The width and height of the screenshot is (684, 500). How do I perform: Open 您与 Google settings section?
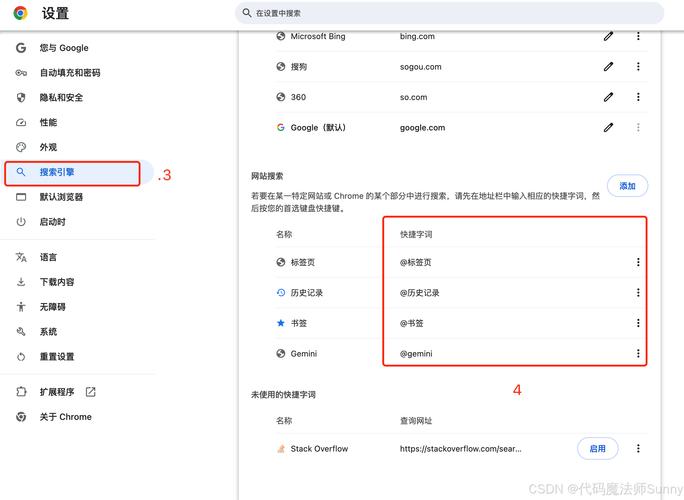point(64,48)
